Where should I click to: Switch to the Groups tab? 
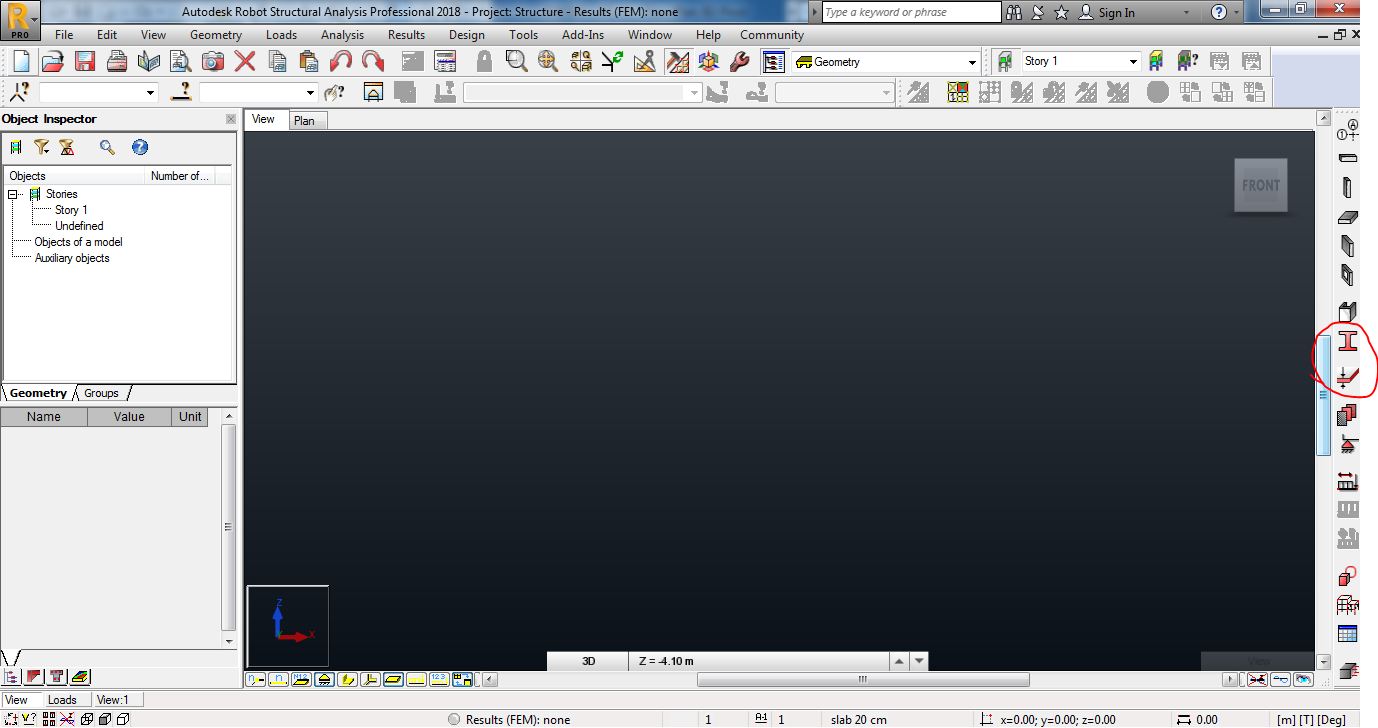(101, 393)
